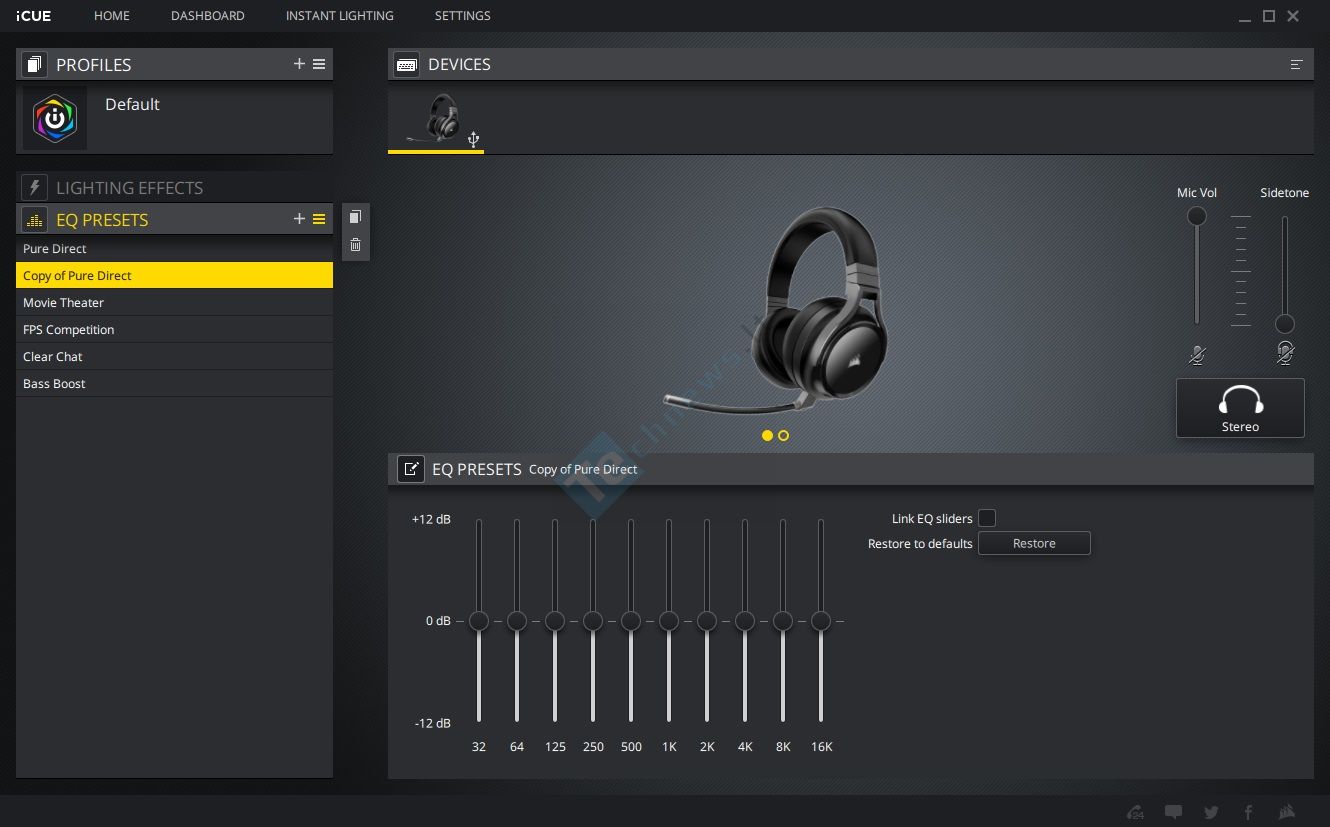Mute the microphone

pos(1197,354)
